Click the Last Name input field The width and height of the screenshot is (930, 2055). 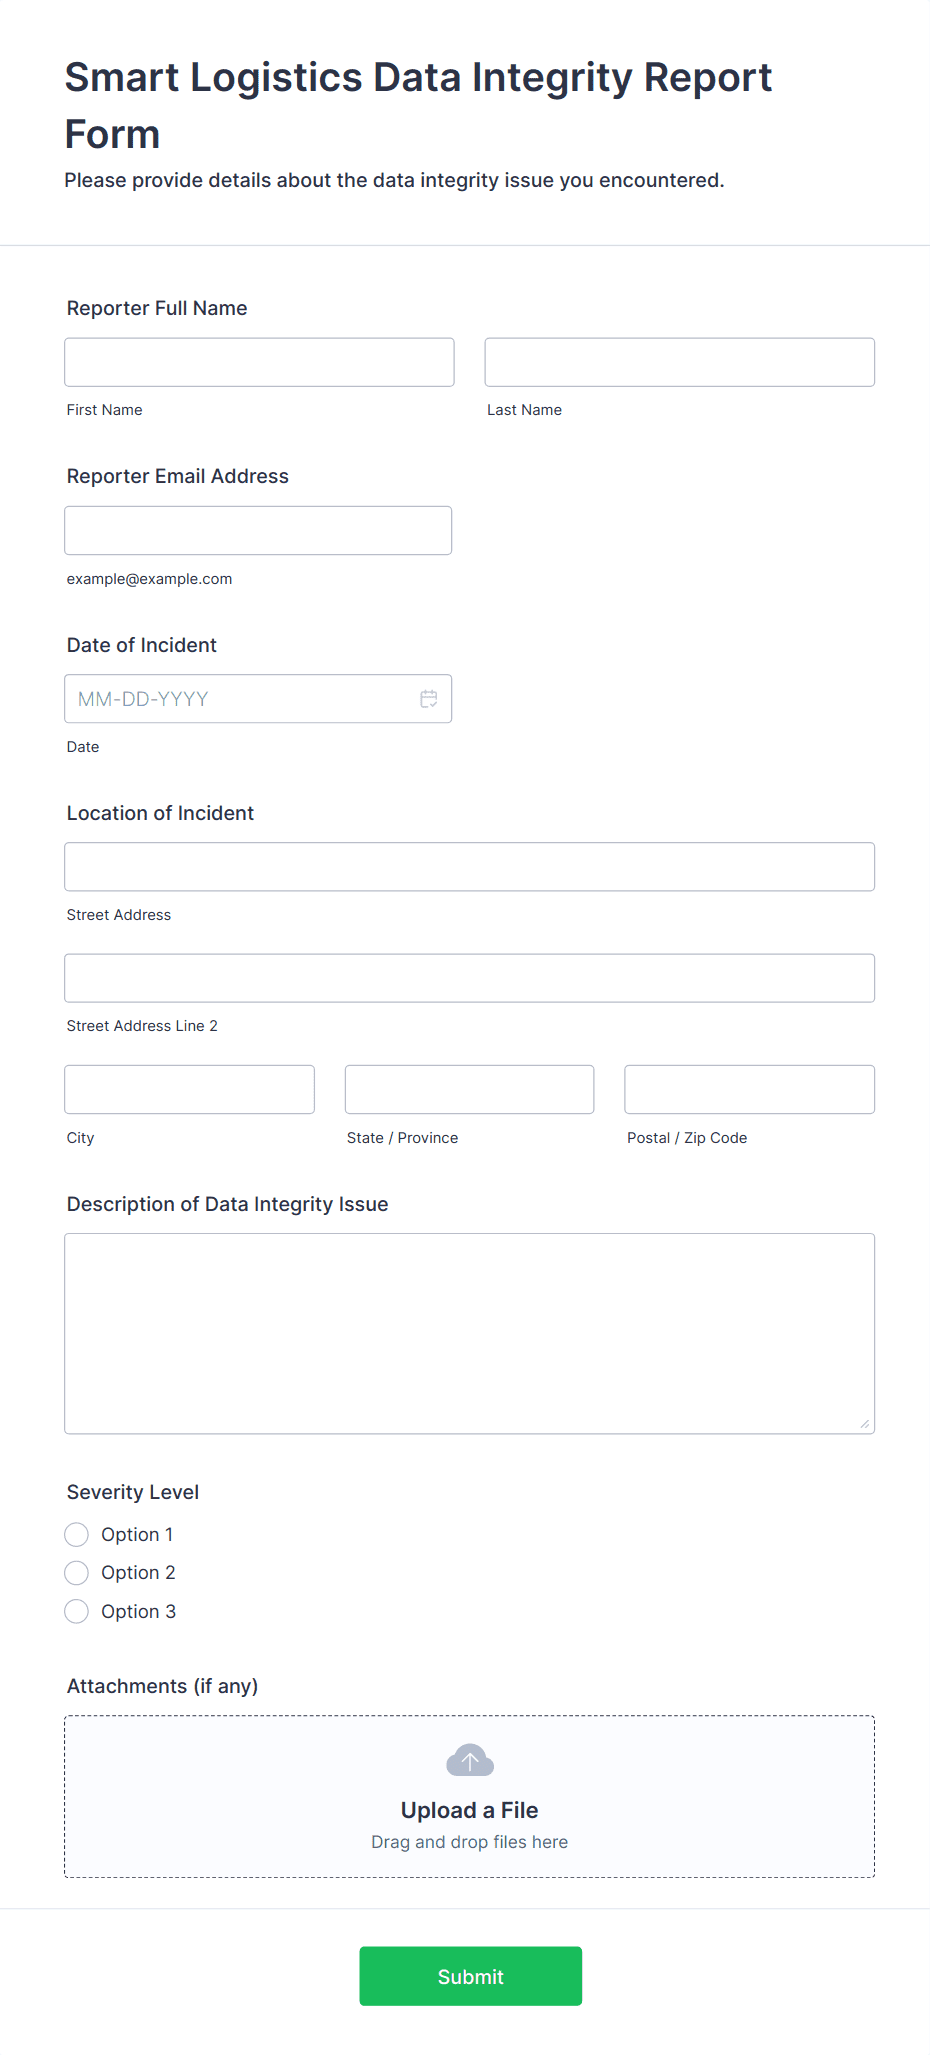point(679,361)
